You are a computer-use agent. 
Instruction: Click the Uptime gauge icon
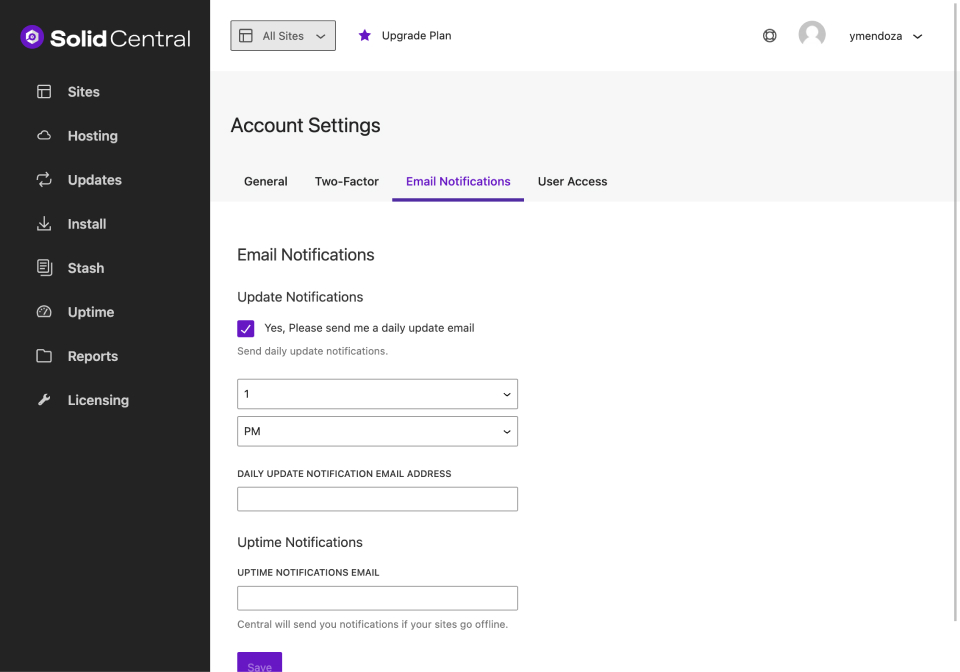point(44,312)
